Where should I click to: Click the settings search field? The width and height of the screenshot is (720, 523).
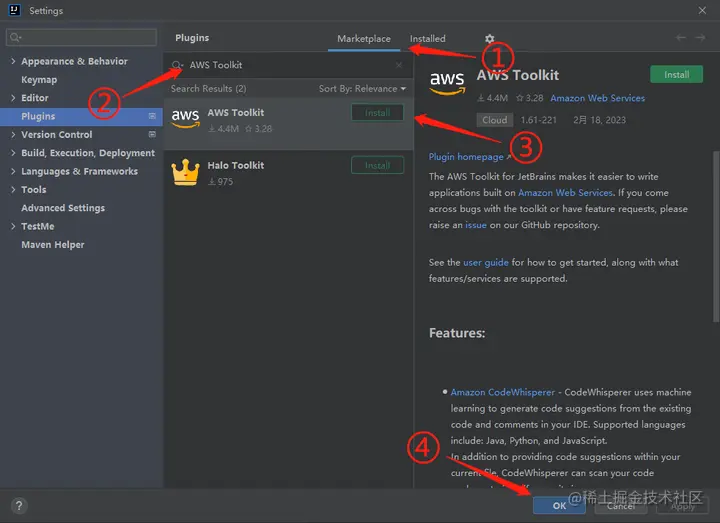pyautogui.click(x=82, y=37)
